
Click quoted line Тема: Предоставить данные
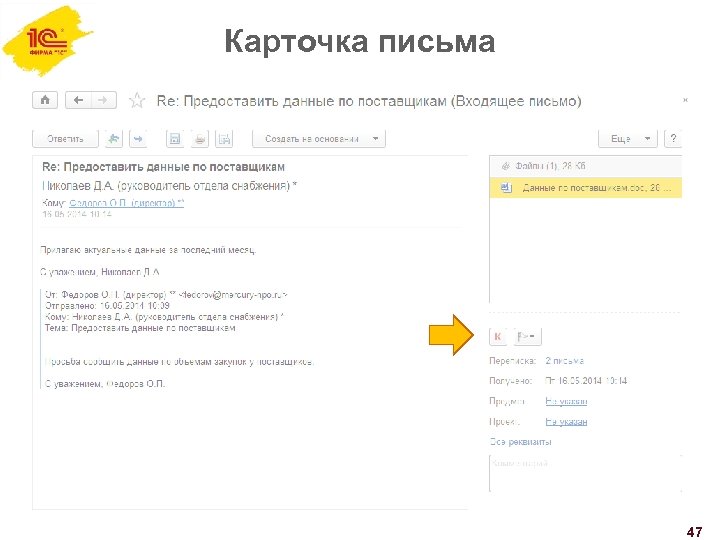141,328
